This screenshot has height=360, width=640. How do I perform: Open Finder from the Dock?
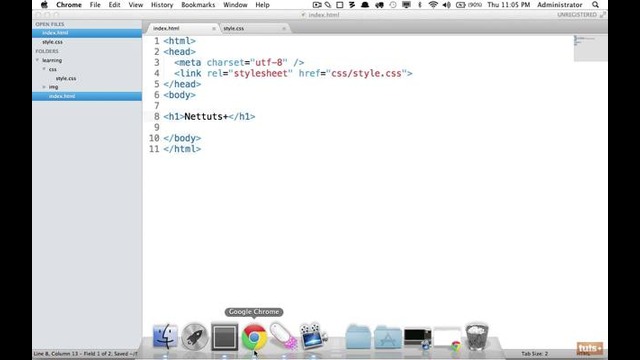coord(165,337)
